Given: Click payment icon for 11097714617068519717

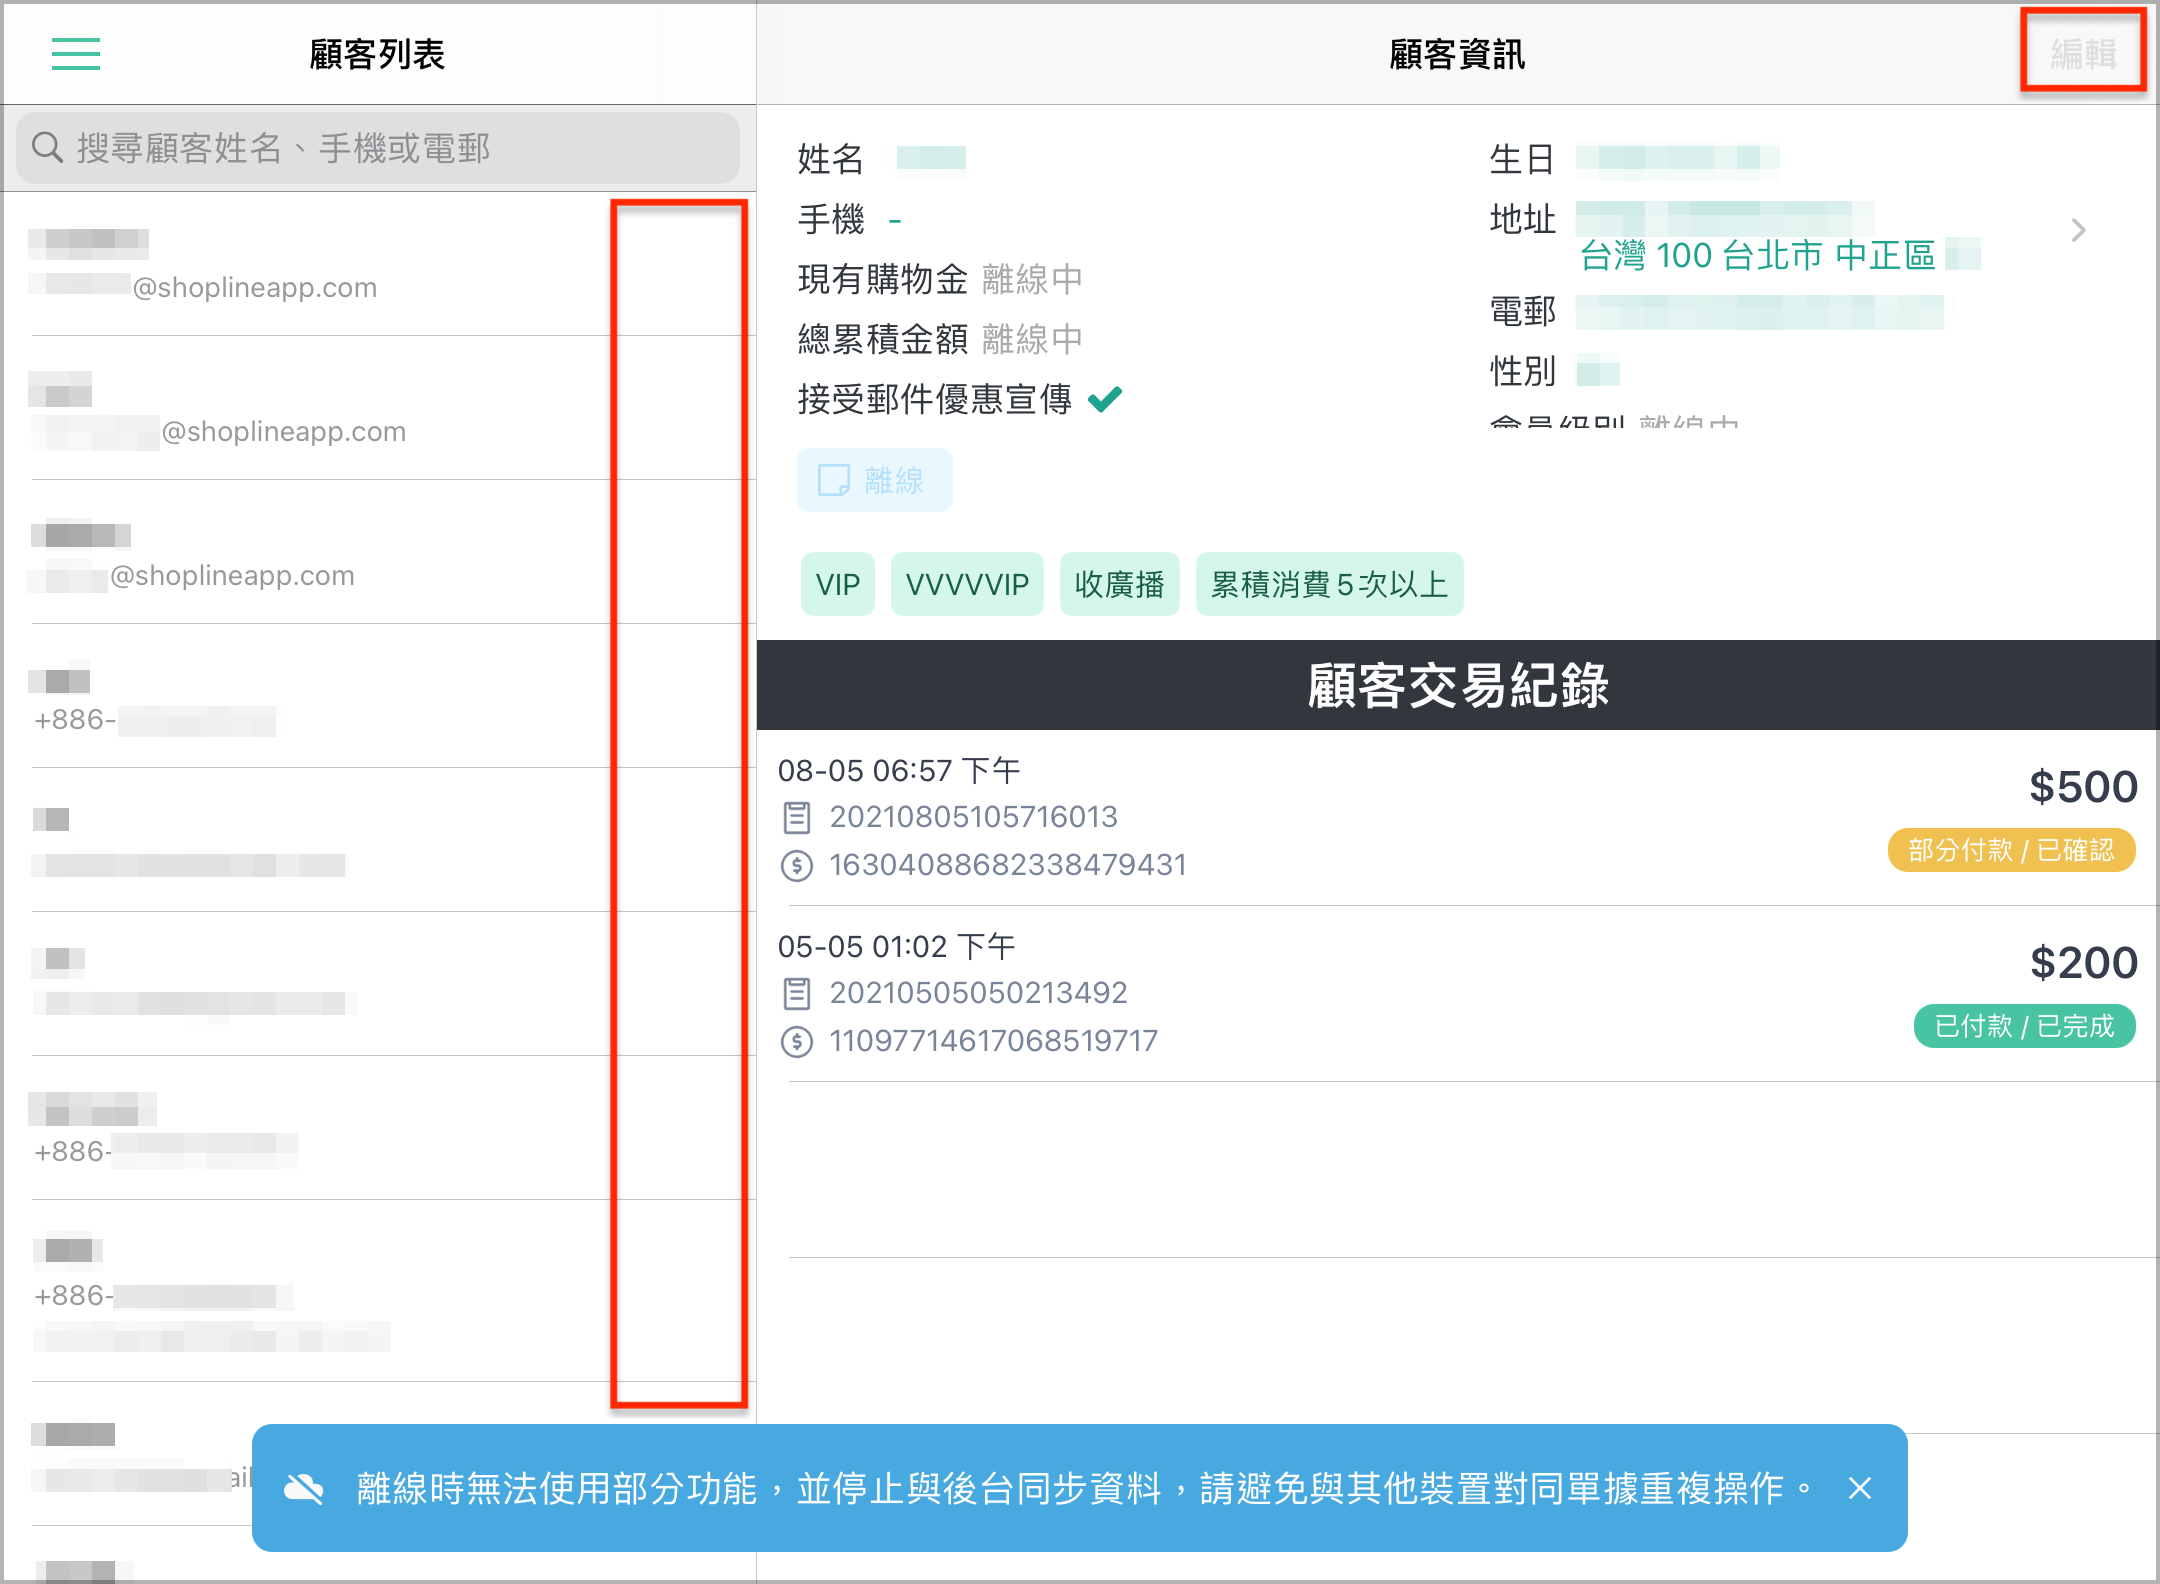Looking at the screenshot, I should pos(797,1042).
